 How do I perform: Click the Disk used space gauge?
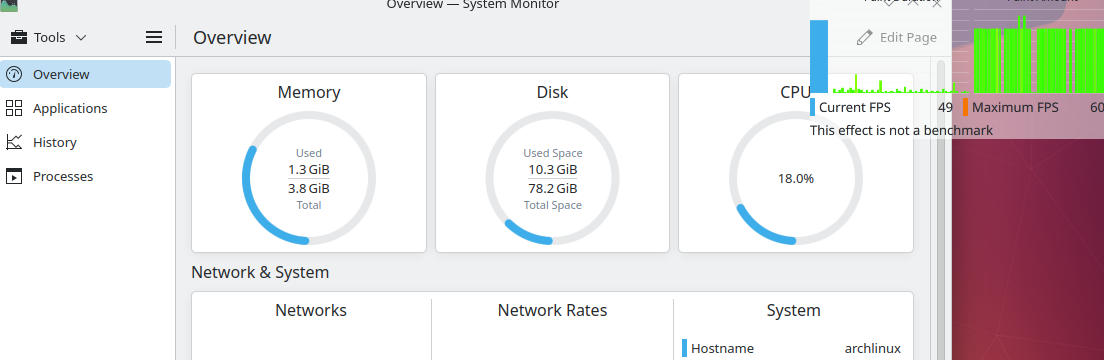click(553, 178)
